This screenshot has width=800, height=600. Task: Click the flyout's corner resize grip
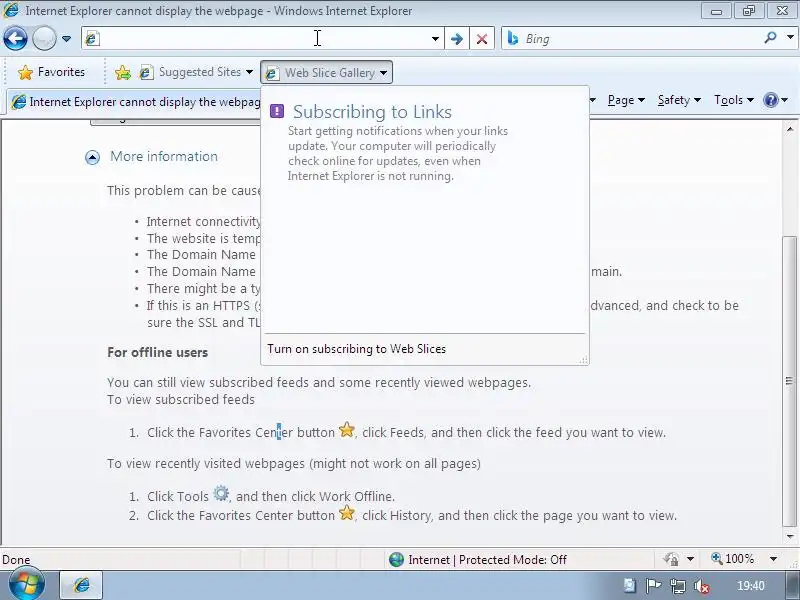(584, 360)
